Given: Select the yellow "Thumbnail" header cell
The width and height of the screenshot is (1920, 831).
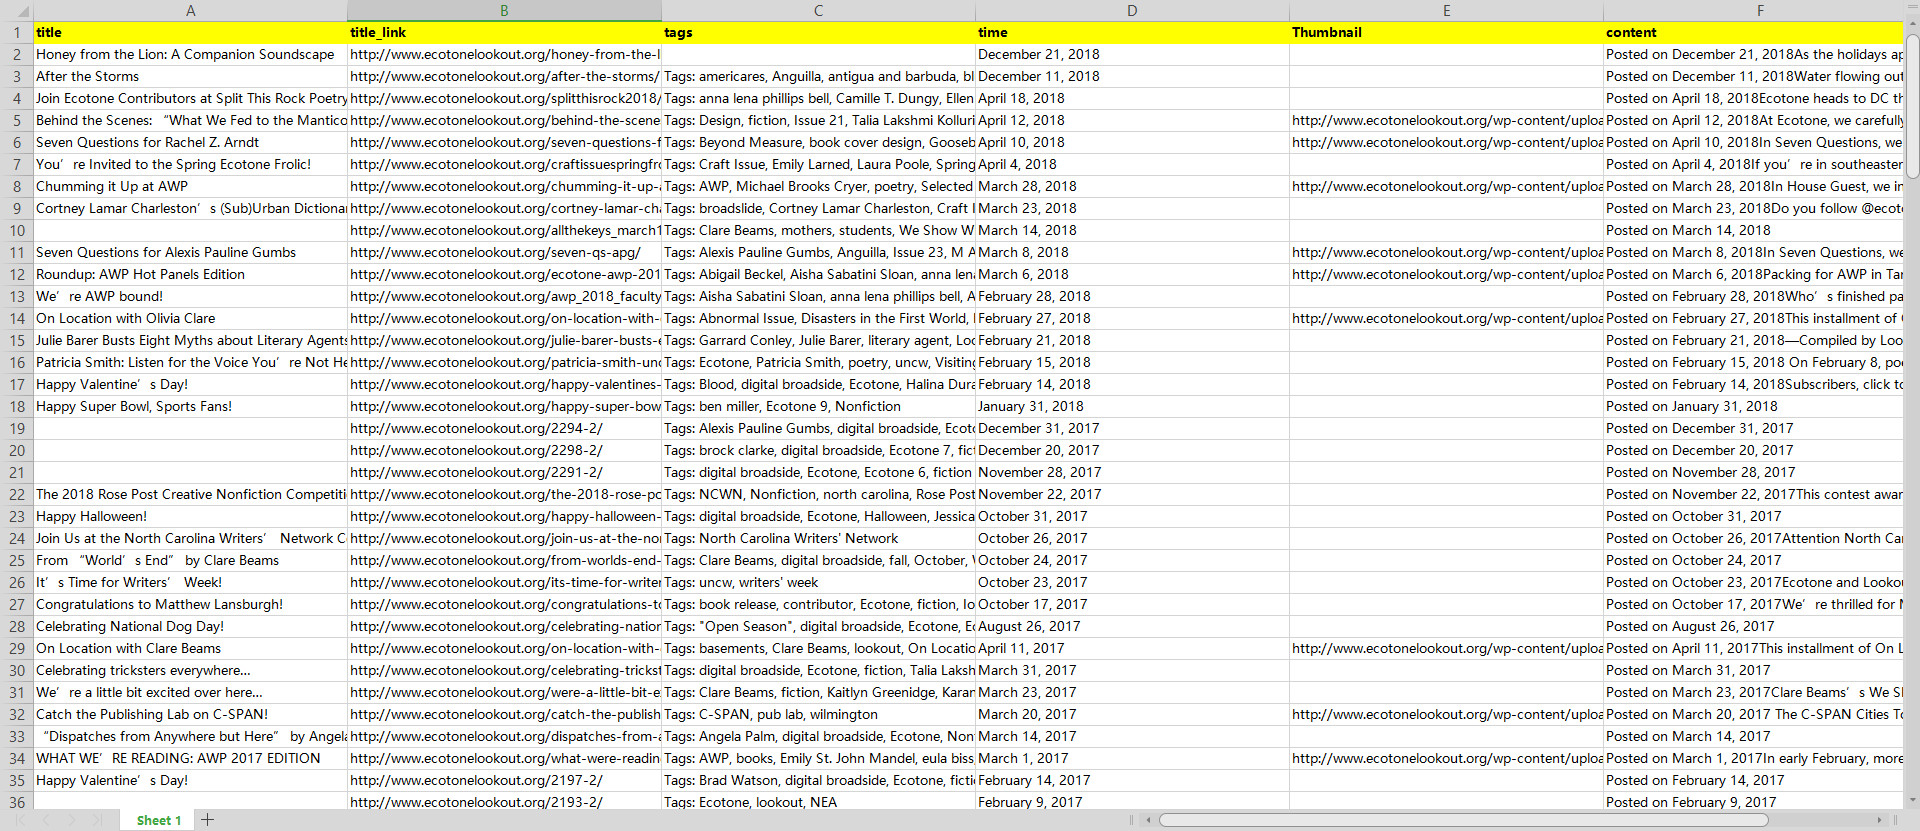Looking at the screenshot, I should coord(1445,33).
